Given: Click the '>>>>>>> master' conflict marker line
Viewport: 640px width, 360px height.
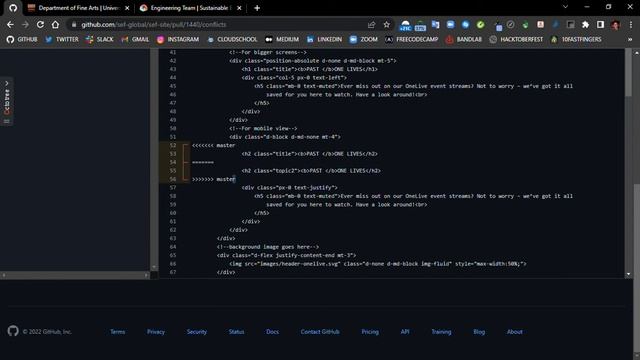Looking at the screenshot, I should pos(213,179).
